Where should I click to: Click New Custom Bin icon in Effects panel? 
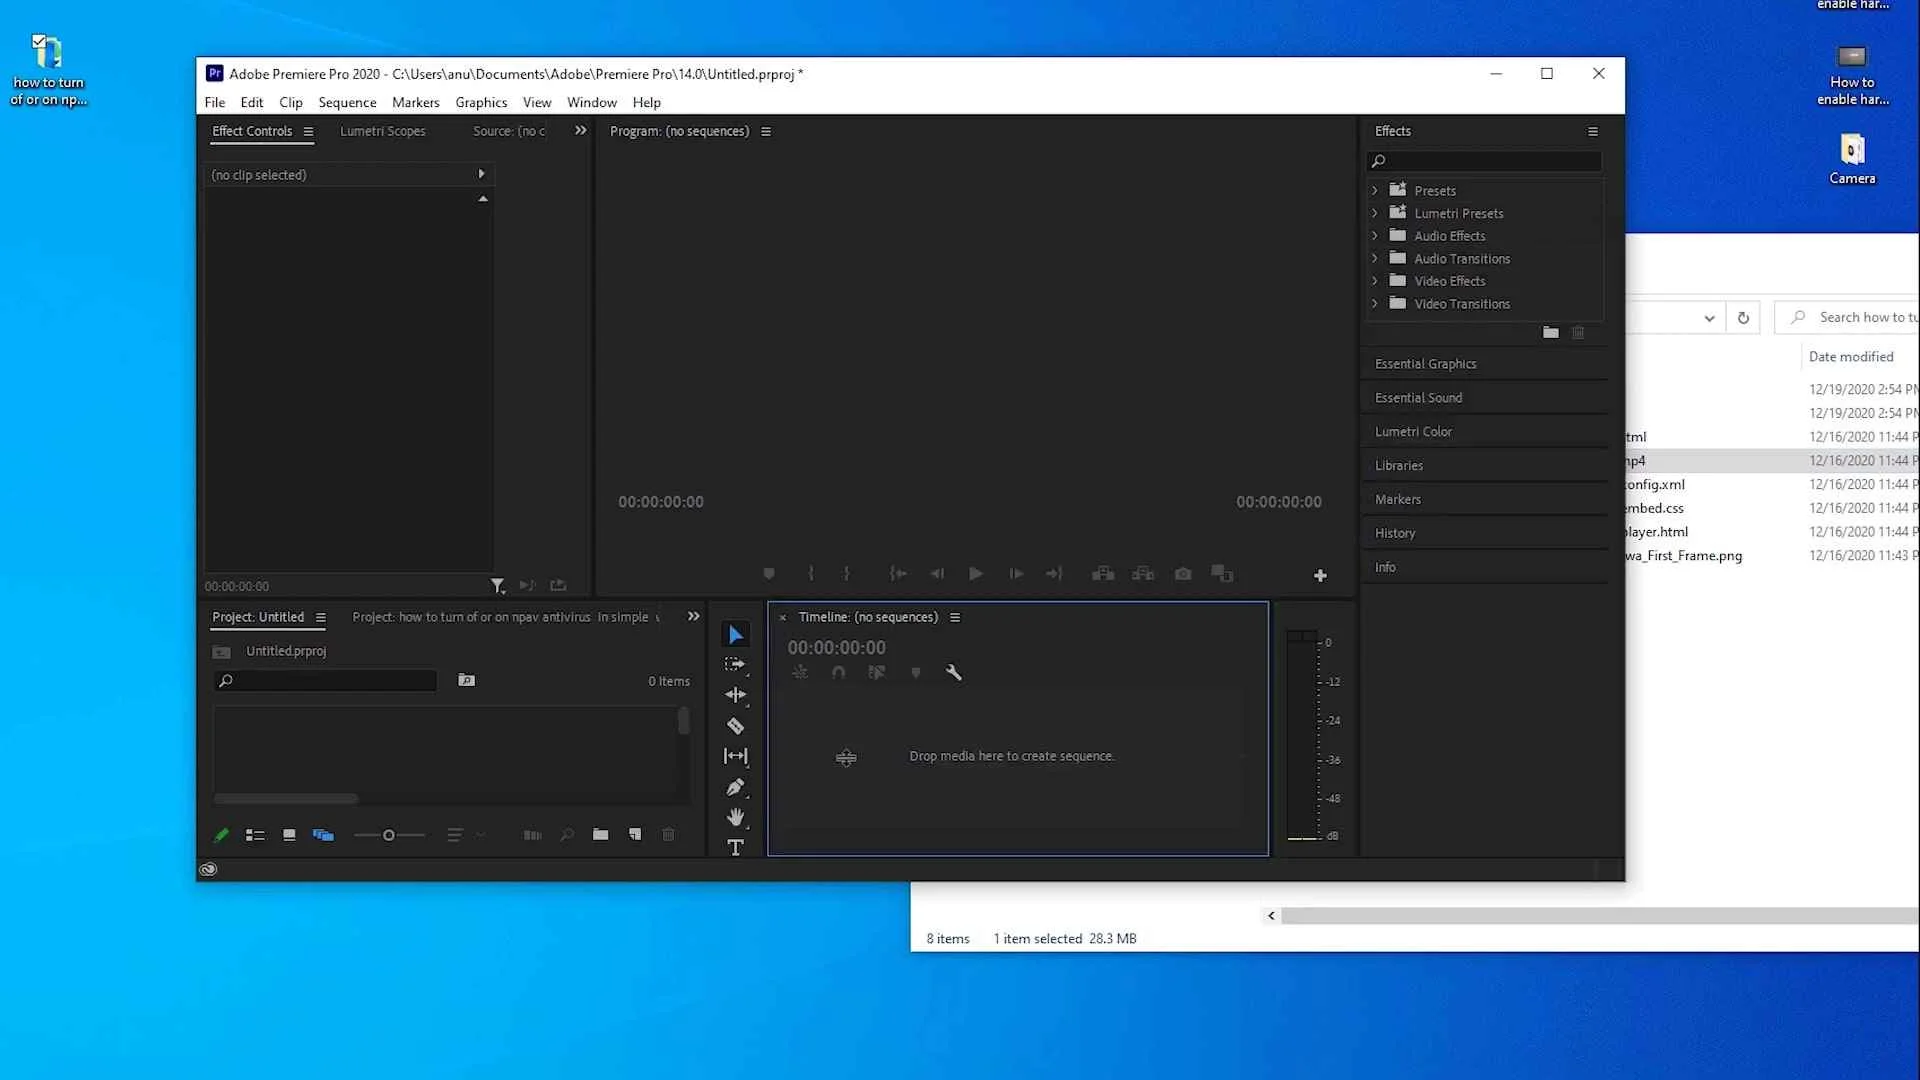[1550, 333]
